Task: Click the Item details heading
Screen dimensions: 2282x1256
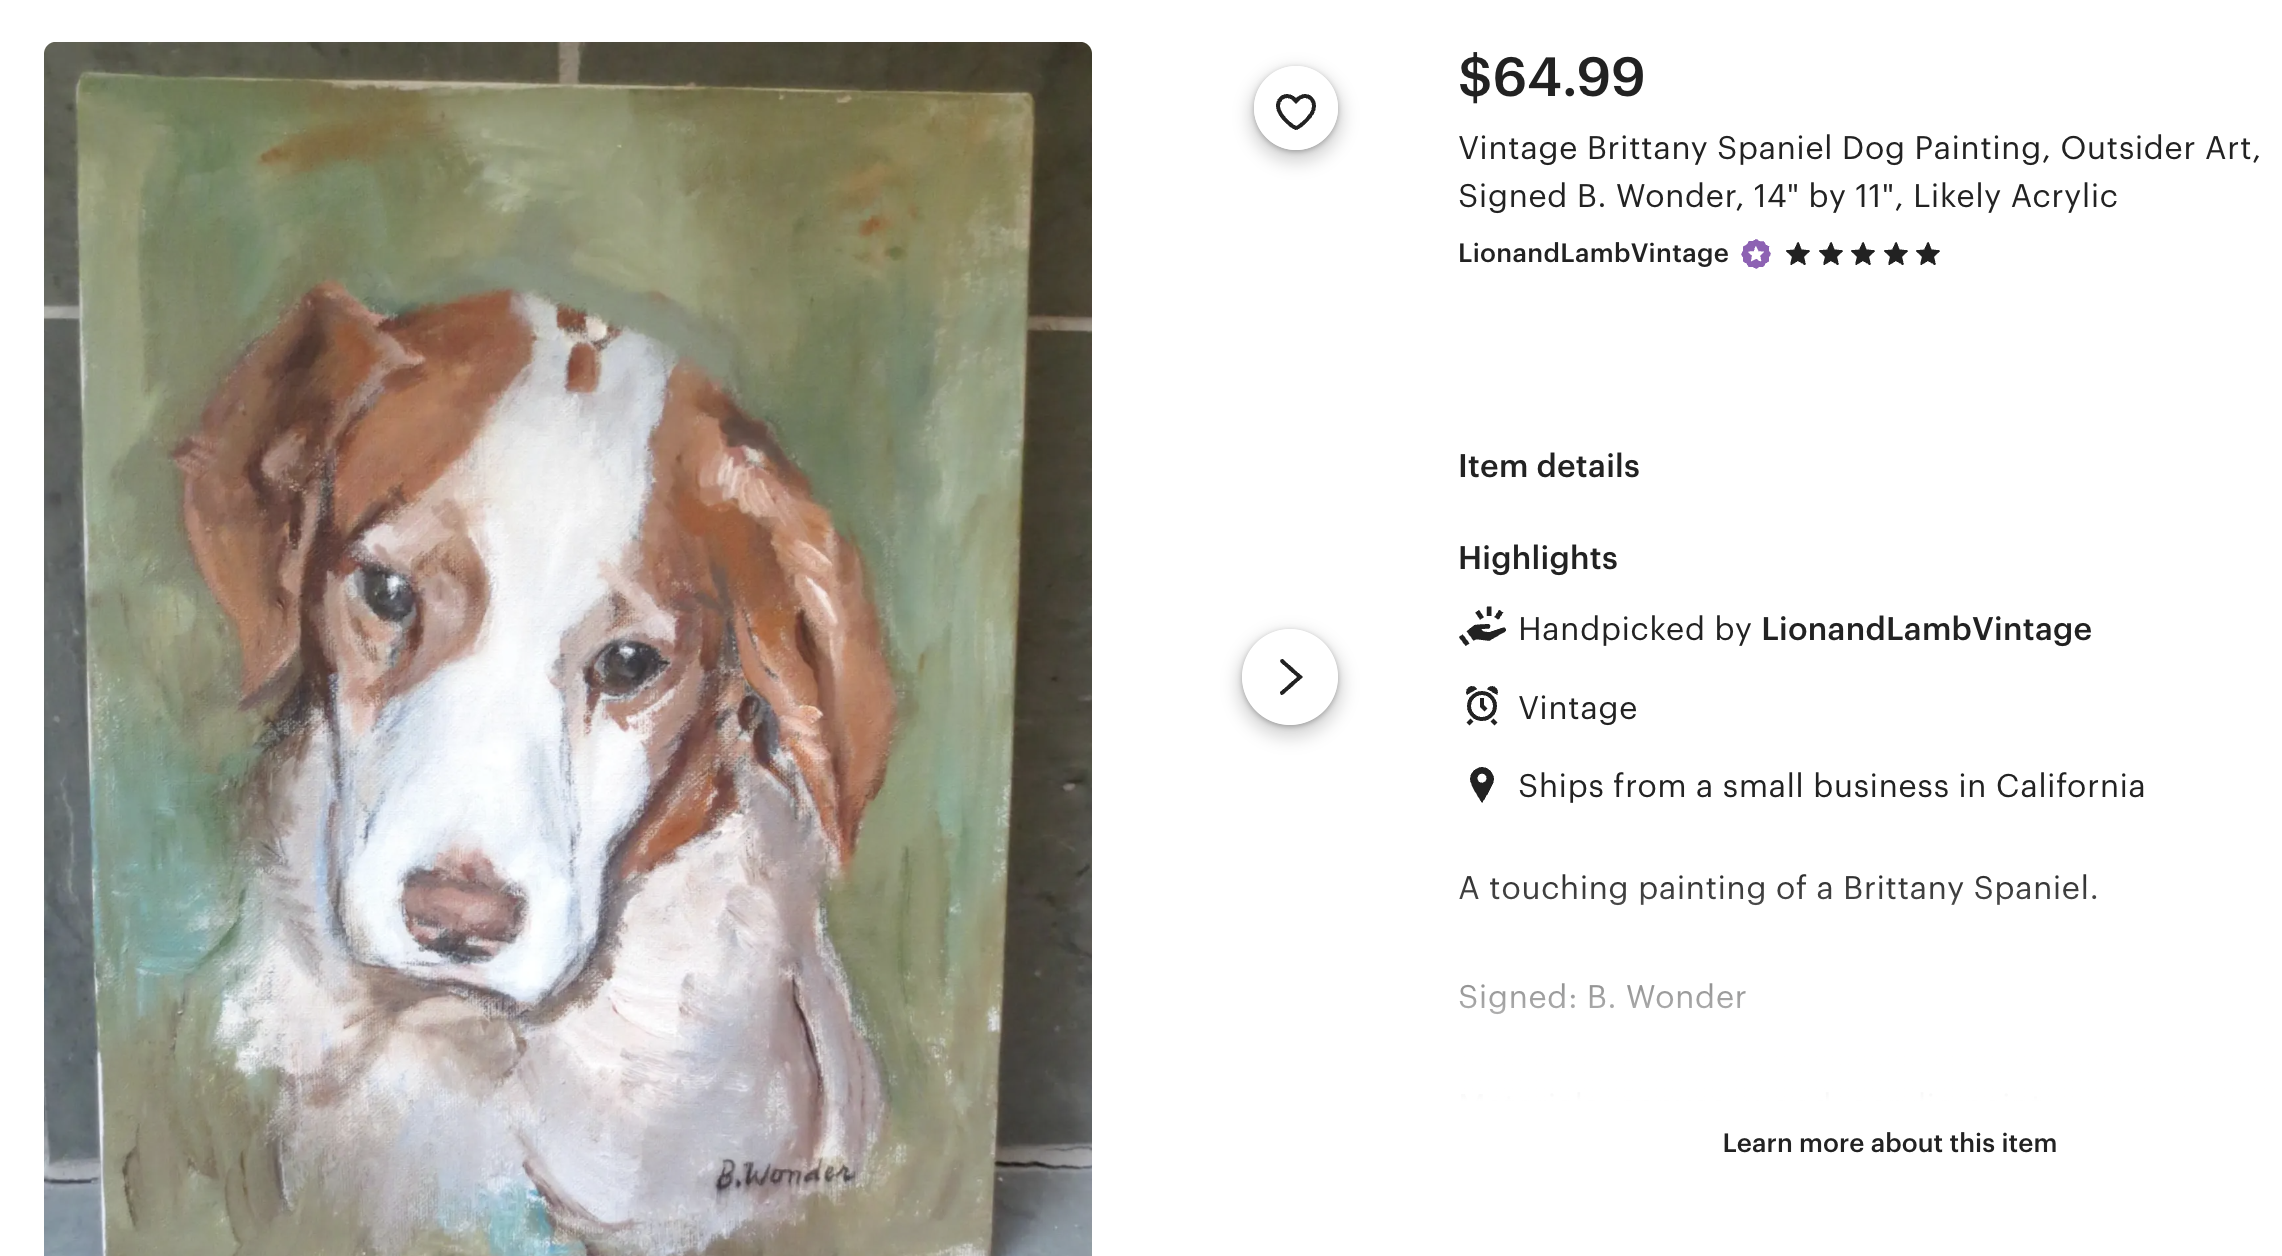Action: point(1548,466)
